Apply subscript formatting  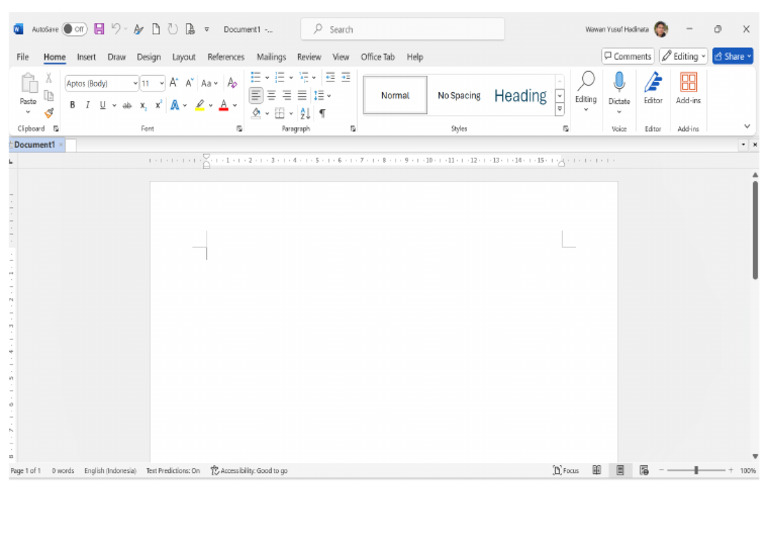pos(143,105)
